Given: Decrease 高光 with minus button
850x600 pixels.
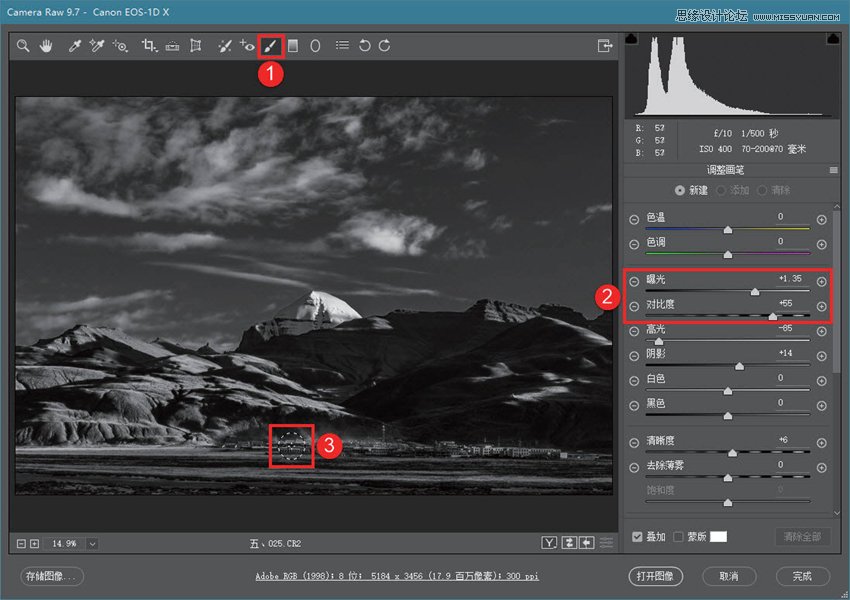Looking at the screenshot, I should (634, 331).
